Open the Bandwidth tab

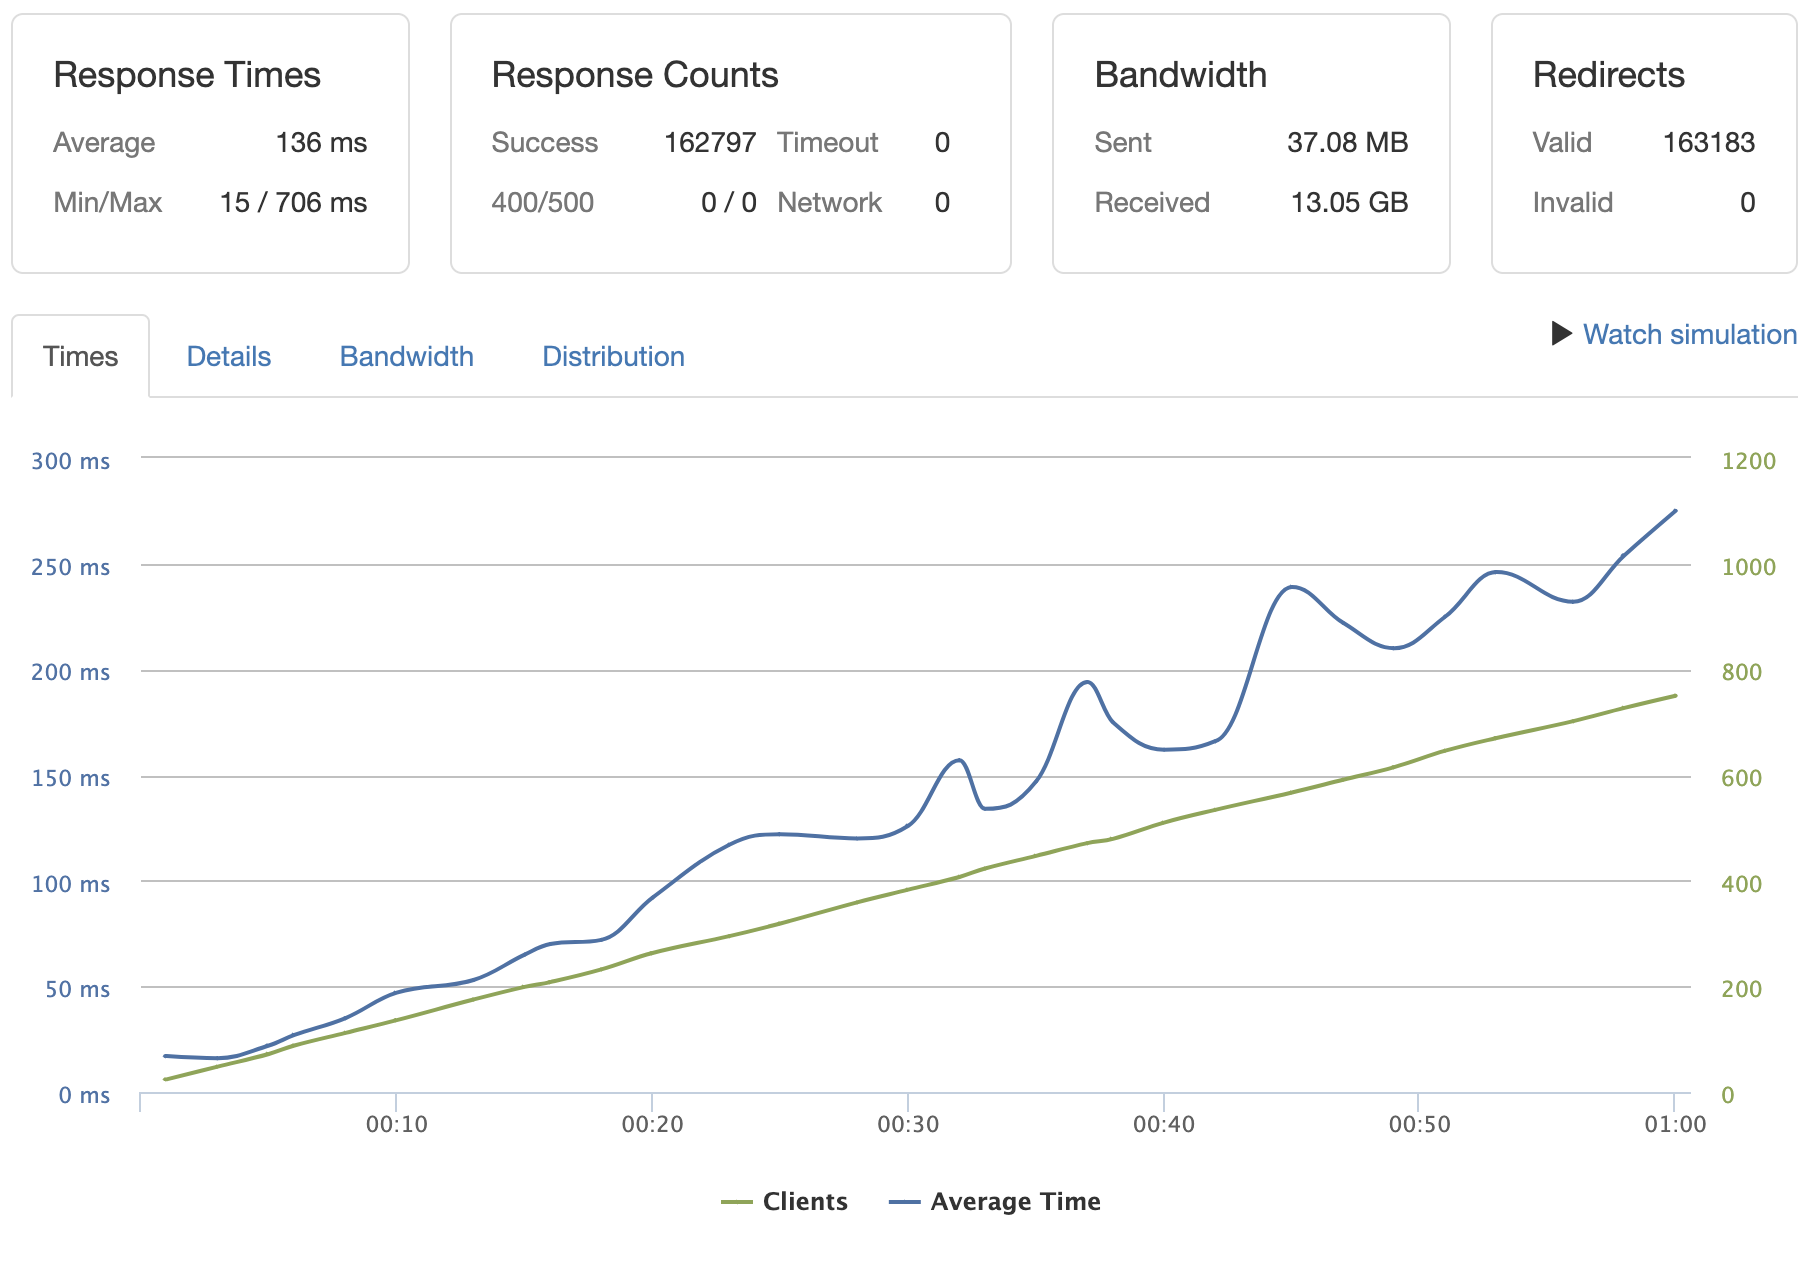pyautogui.click(x=407, y=357)
